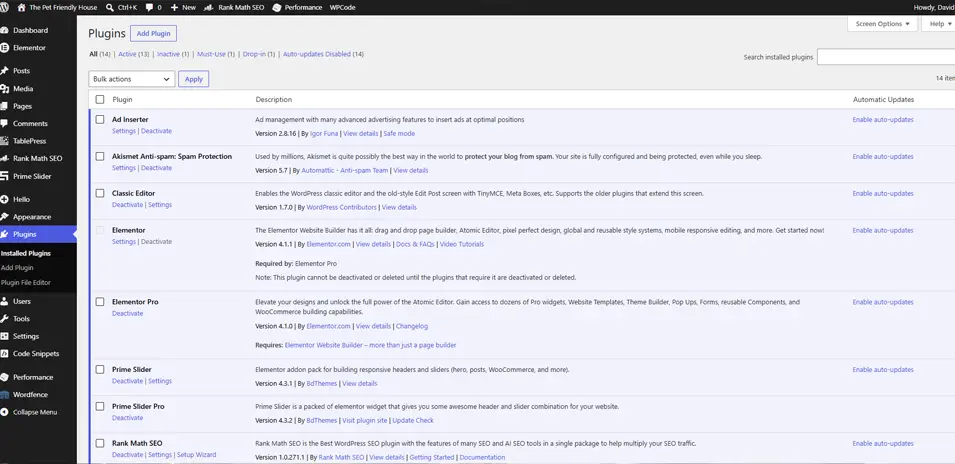Open Rank Math SEO icon in admin bar
Viewport: 955px width, 464px height.
[208, 7]
